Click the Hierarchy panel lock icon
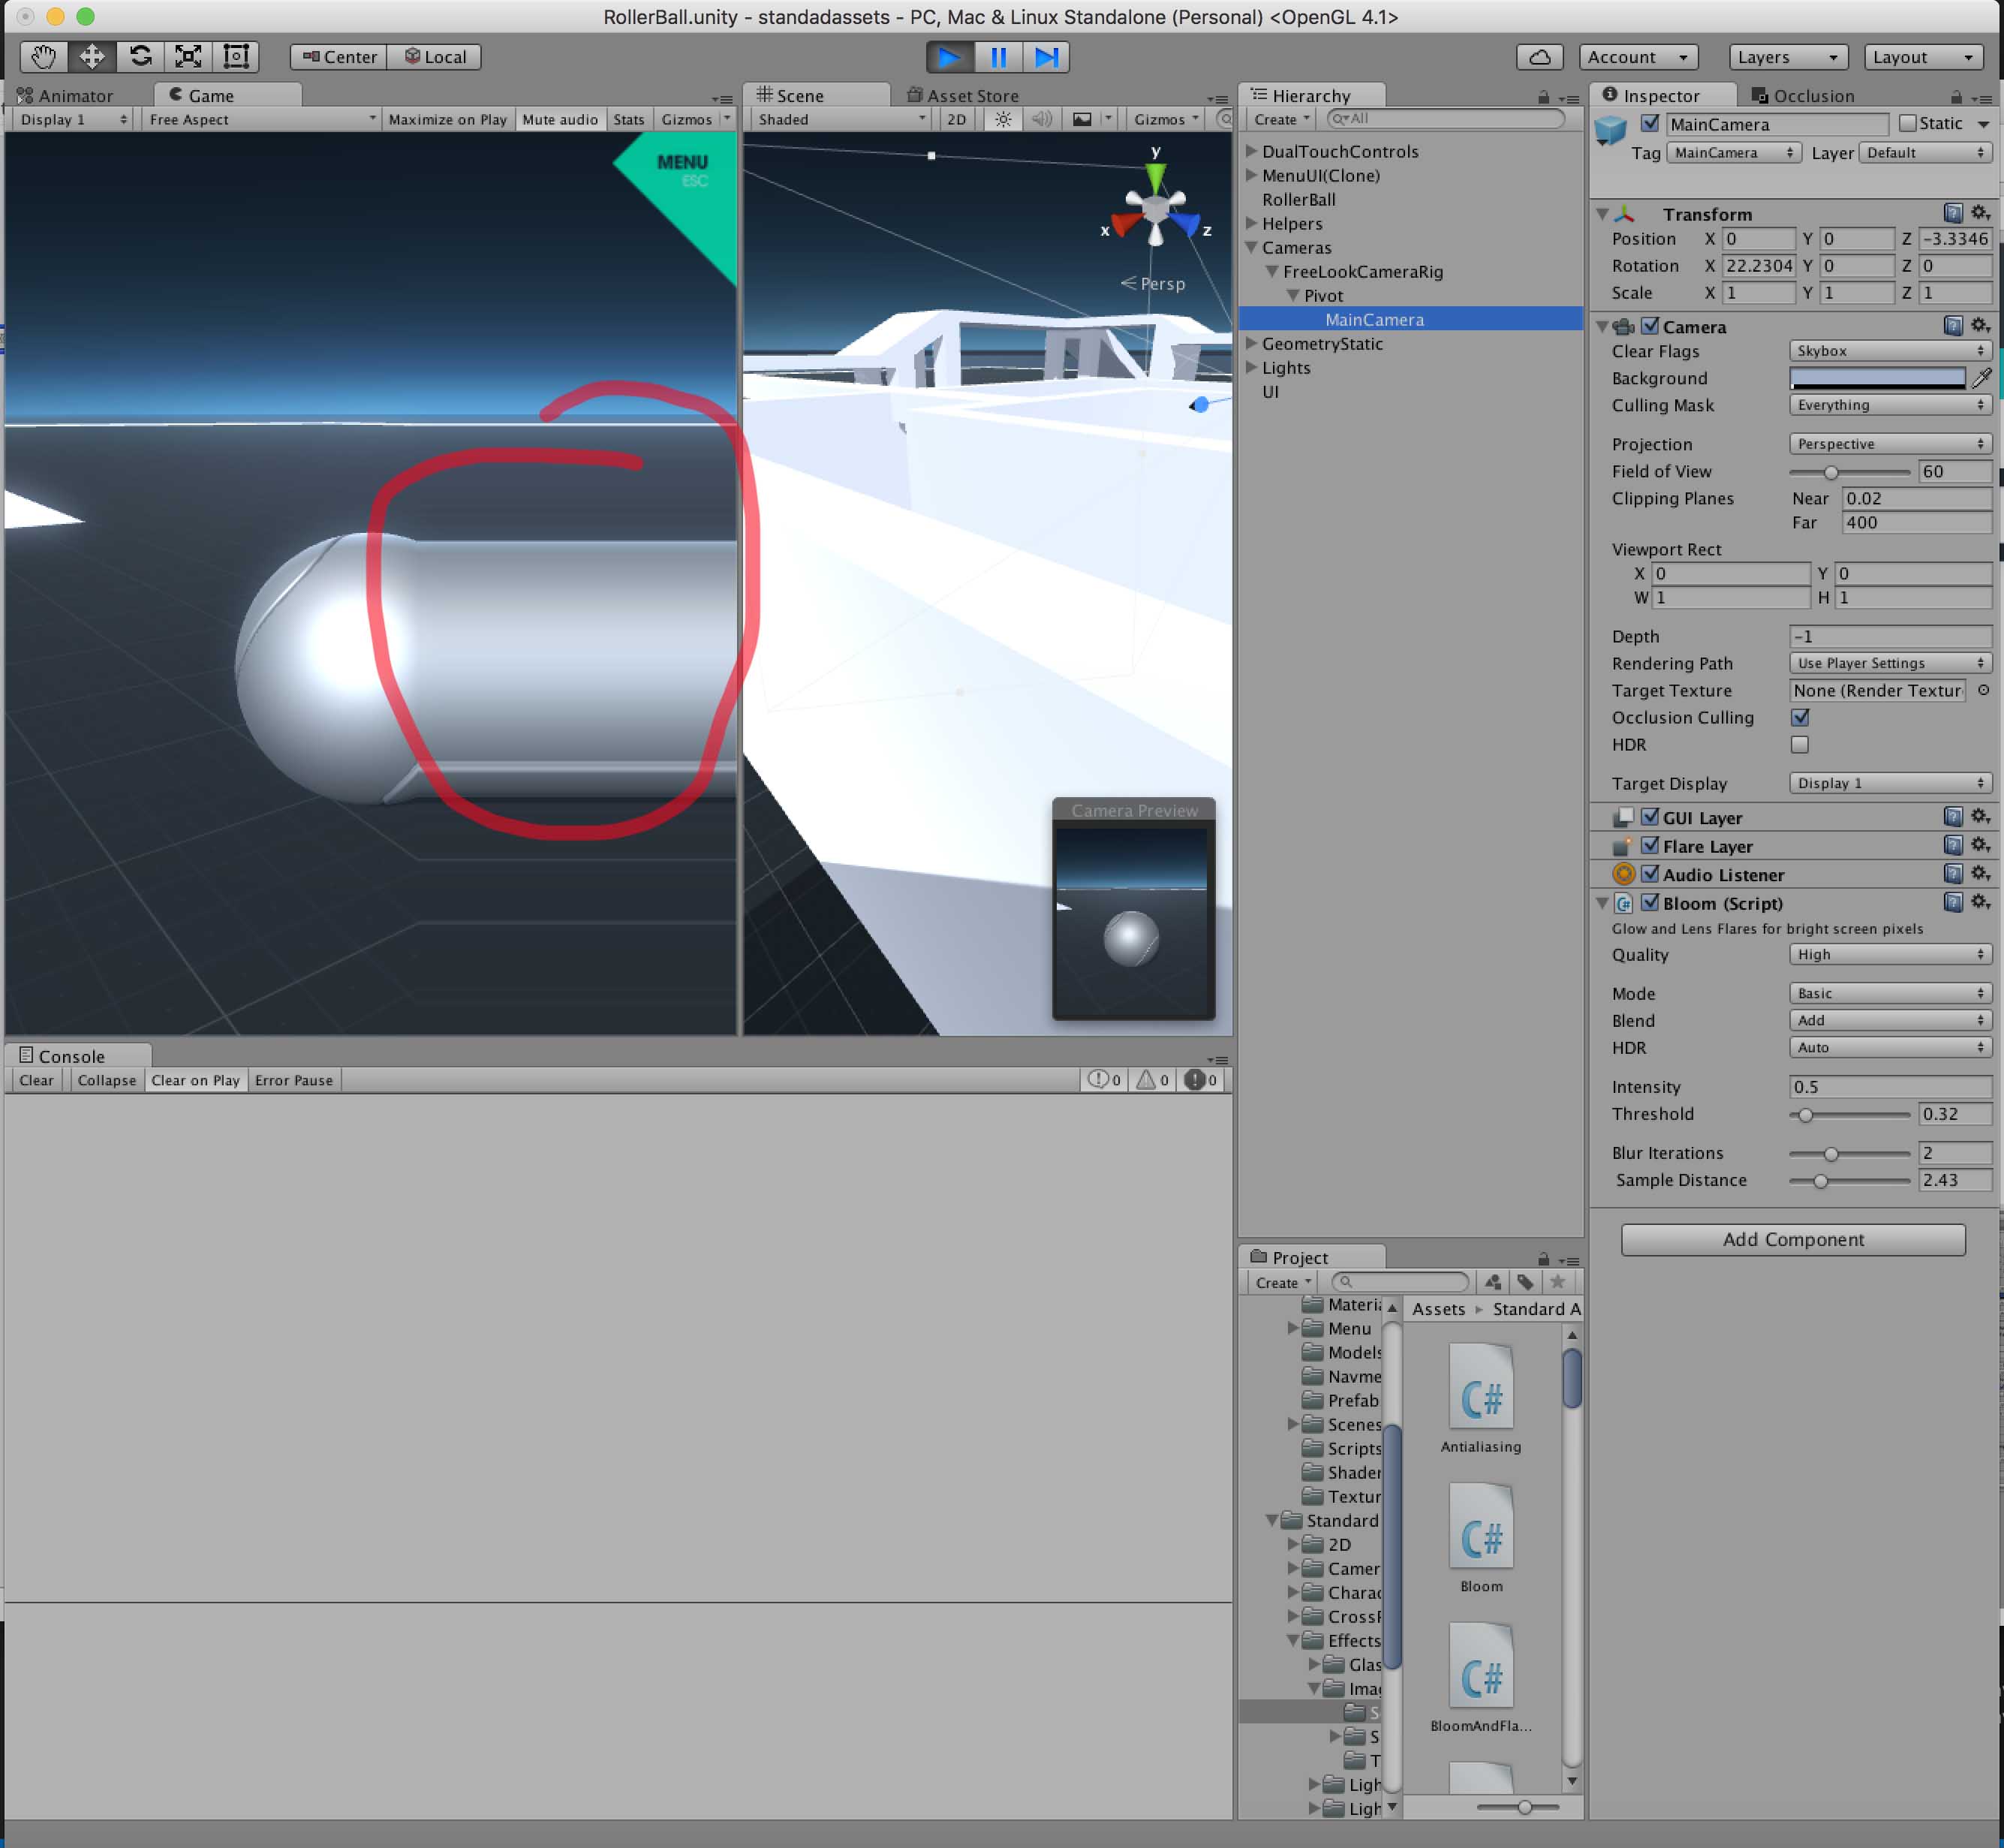2004x1848 pixels. click(1543, 97)
